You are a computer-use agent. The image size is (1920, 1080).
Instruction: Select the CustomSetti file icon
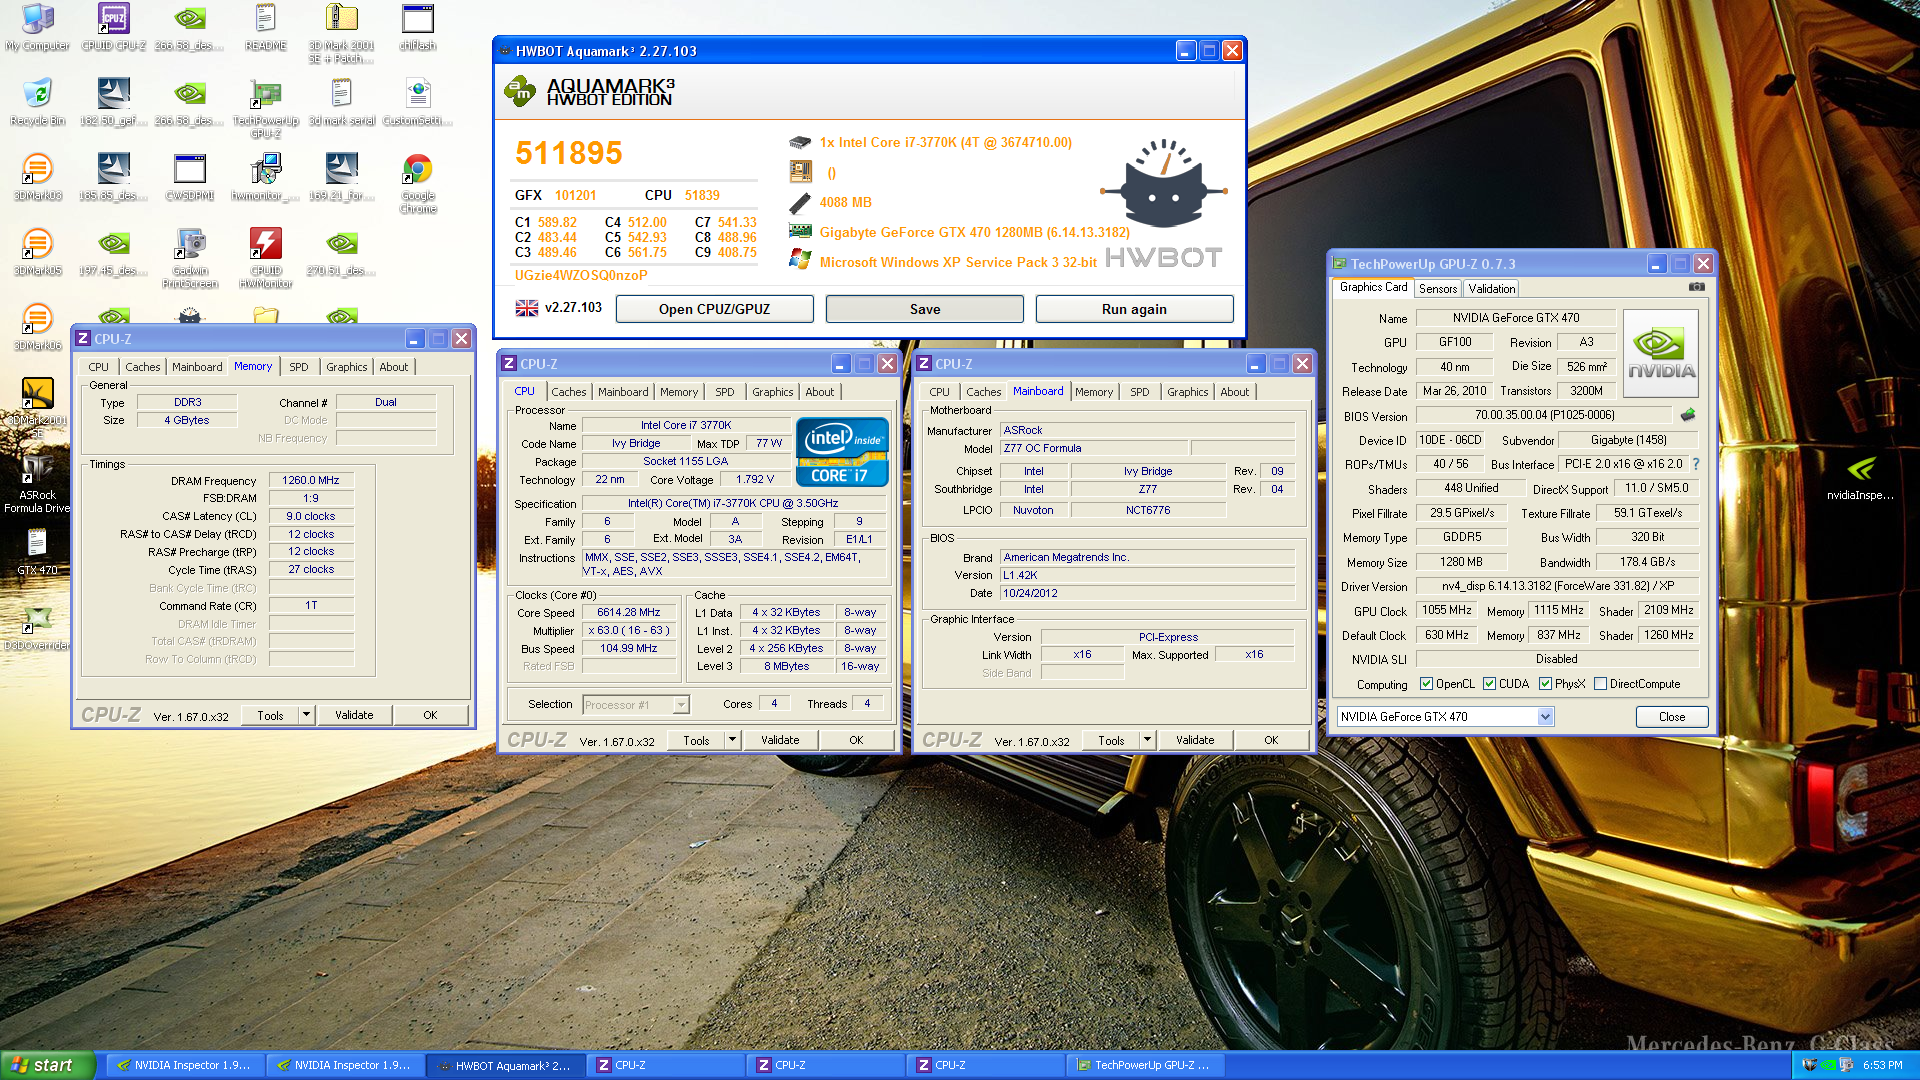click(x=418, y=102)
